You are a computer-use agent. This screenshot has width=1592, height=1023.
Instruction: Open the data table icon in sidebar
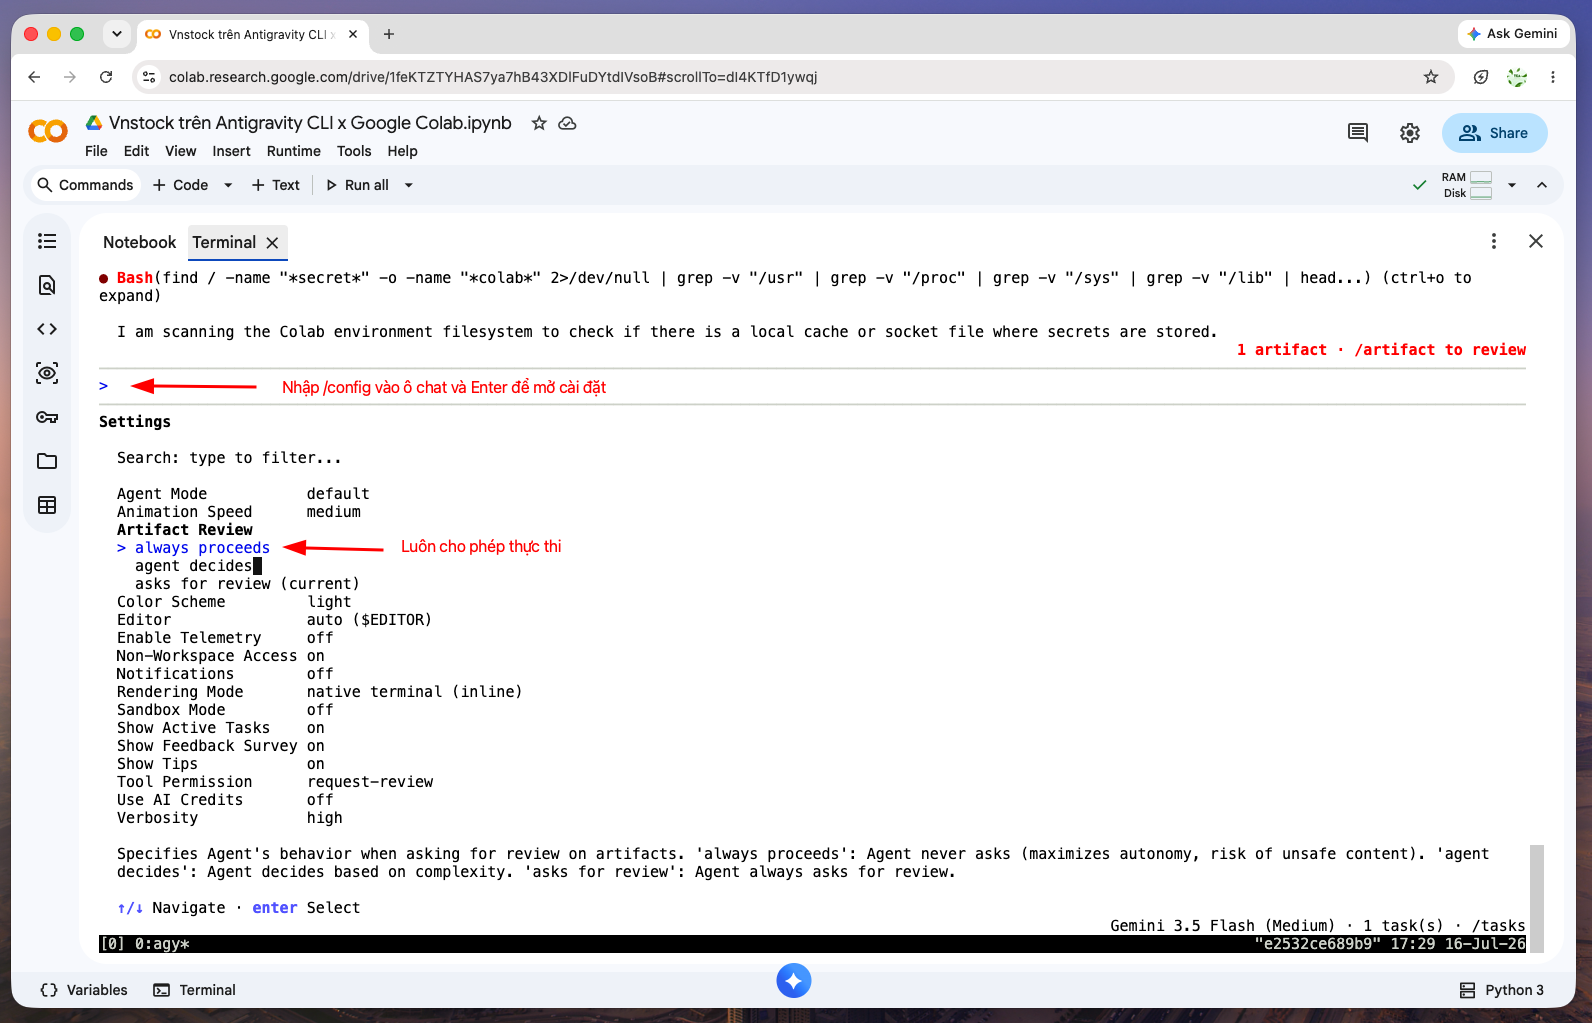point(47,505)
